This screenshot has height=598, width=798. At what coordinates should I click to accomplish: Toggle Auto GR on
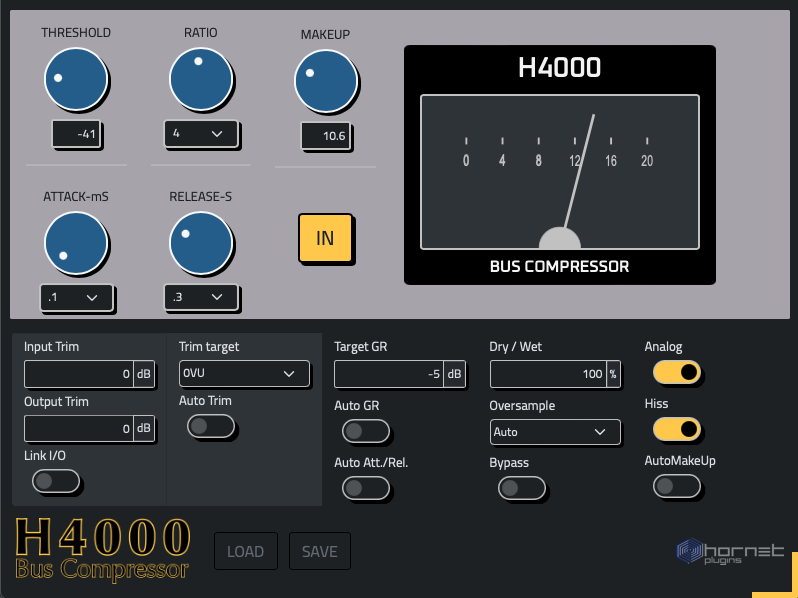pos(366,431)
